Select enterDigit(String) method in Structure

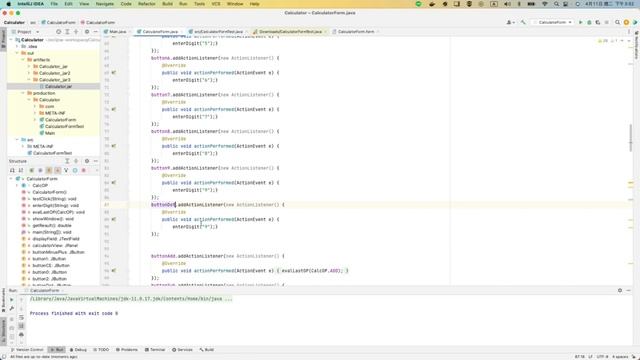point(56,205)
